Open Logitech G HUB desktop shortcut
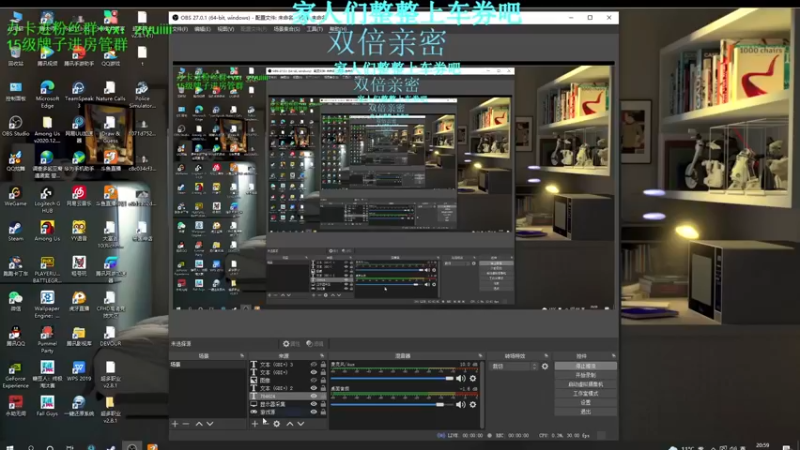This screenshot has height=450, width=800. coord(47,200)
